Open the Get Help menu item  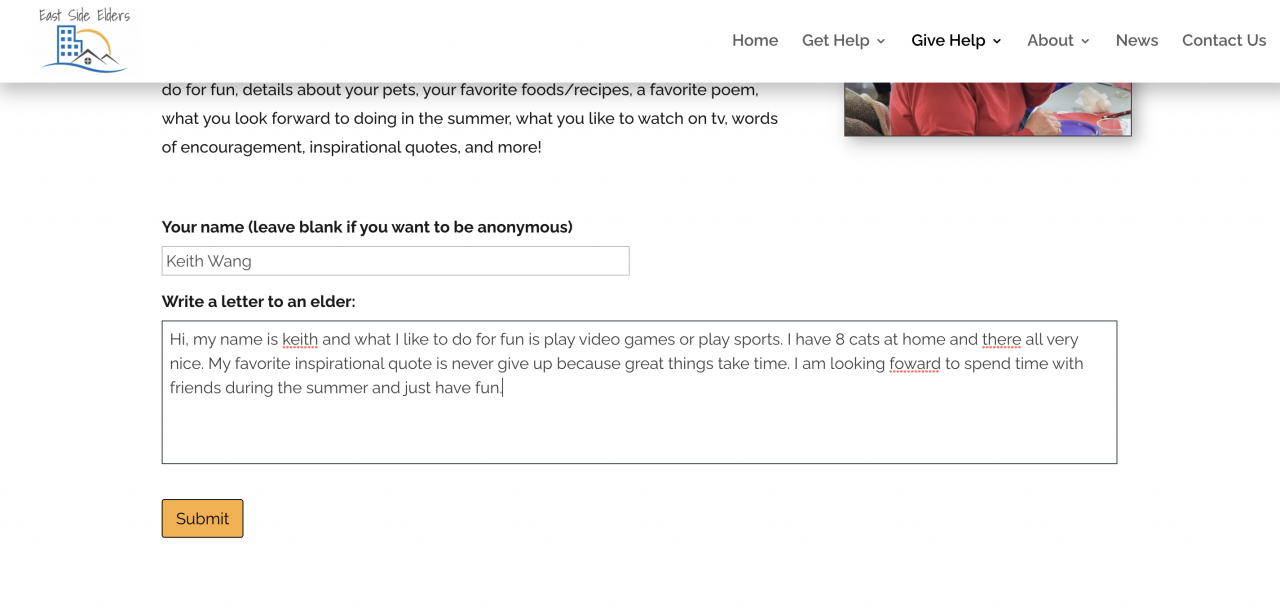pos(835,41)
